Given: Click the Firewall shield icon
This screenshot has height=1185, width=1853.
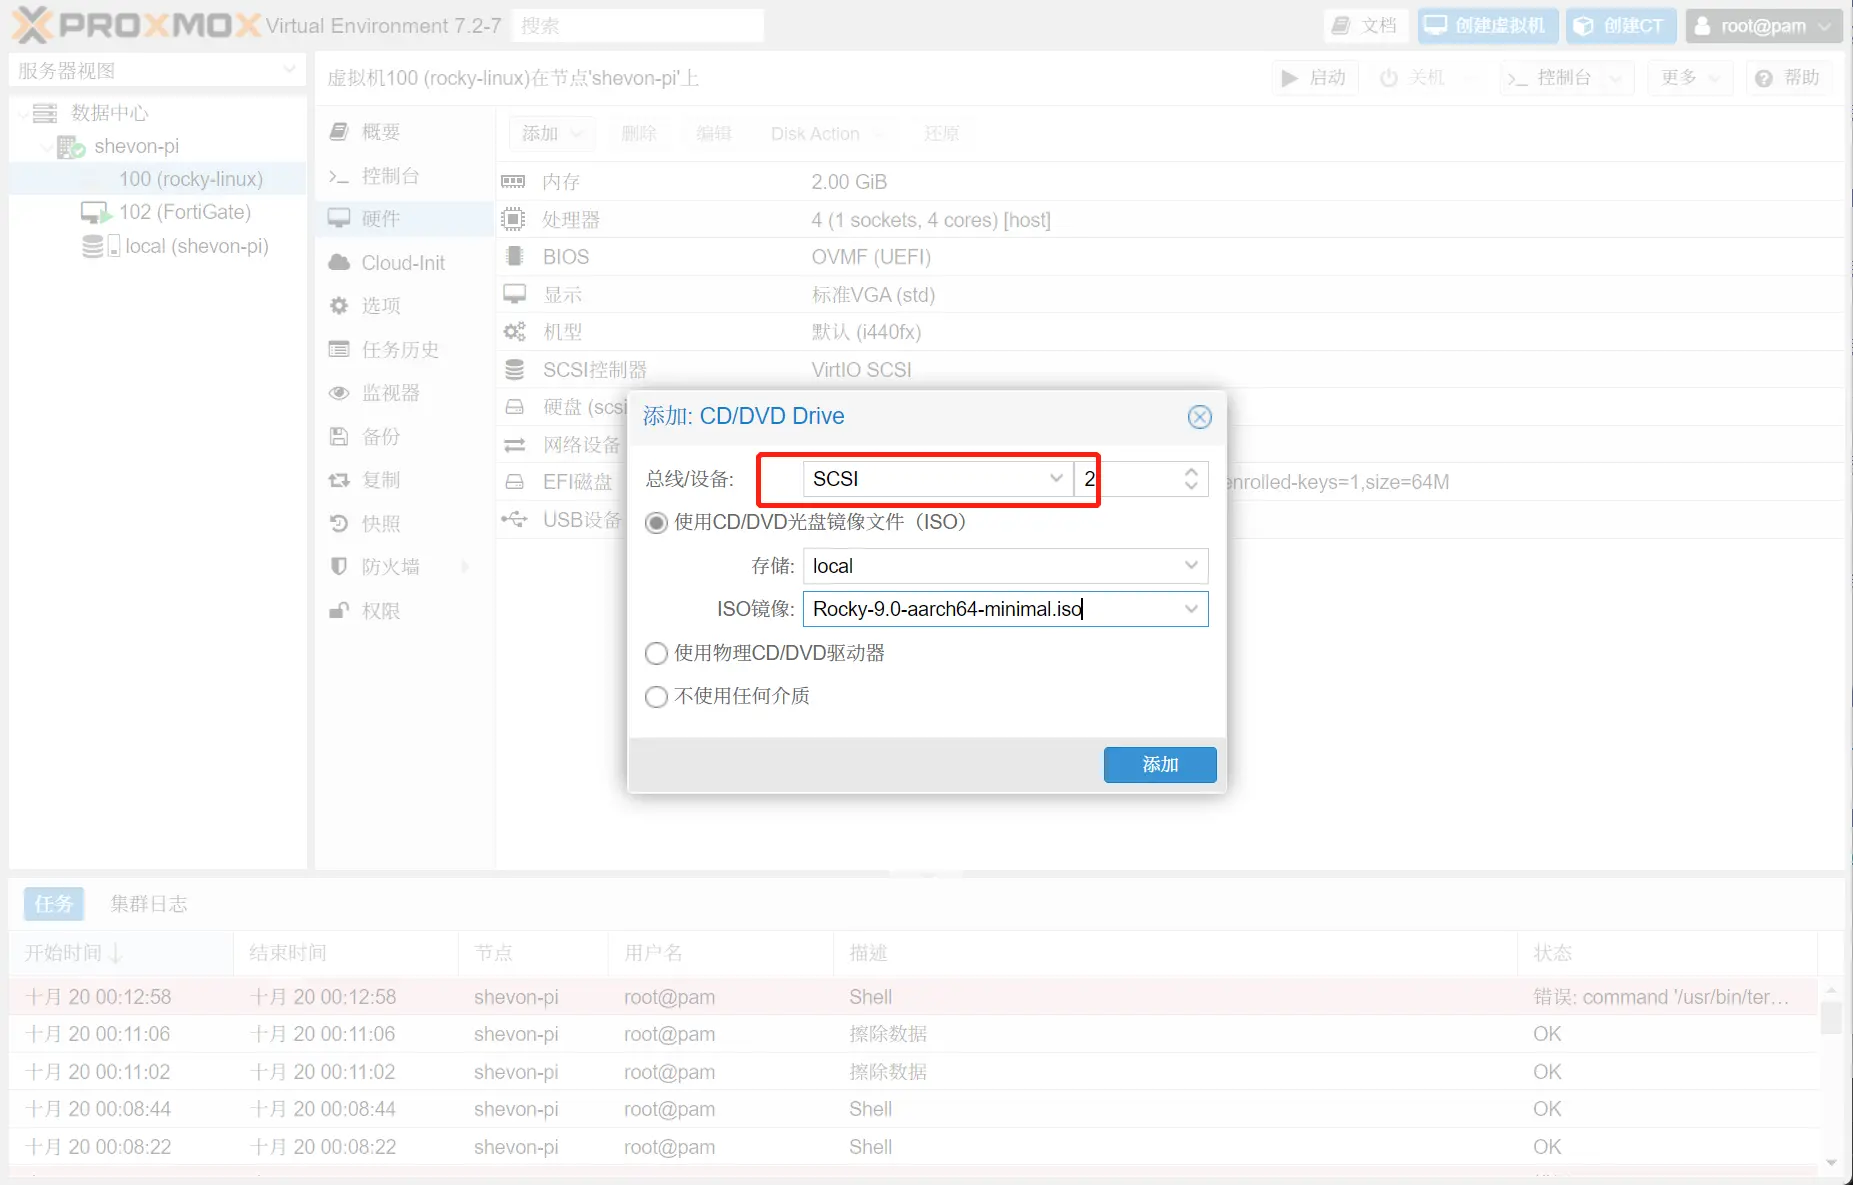Looking at the screenshot, I should coord(339,567).
